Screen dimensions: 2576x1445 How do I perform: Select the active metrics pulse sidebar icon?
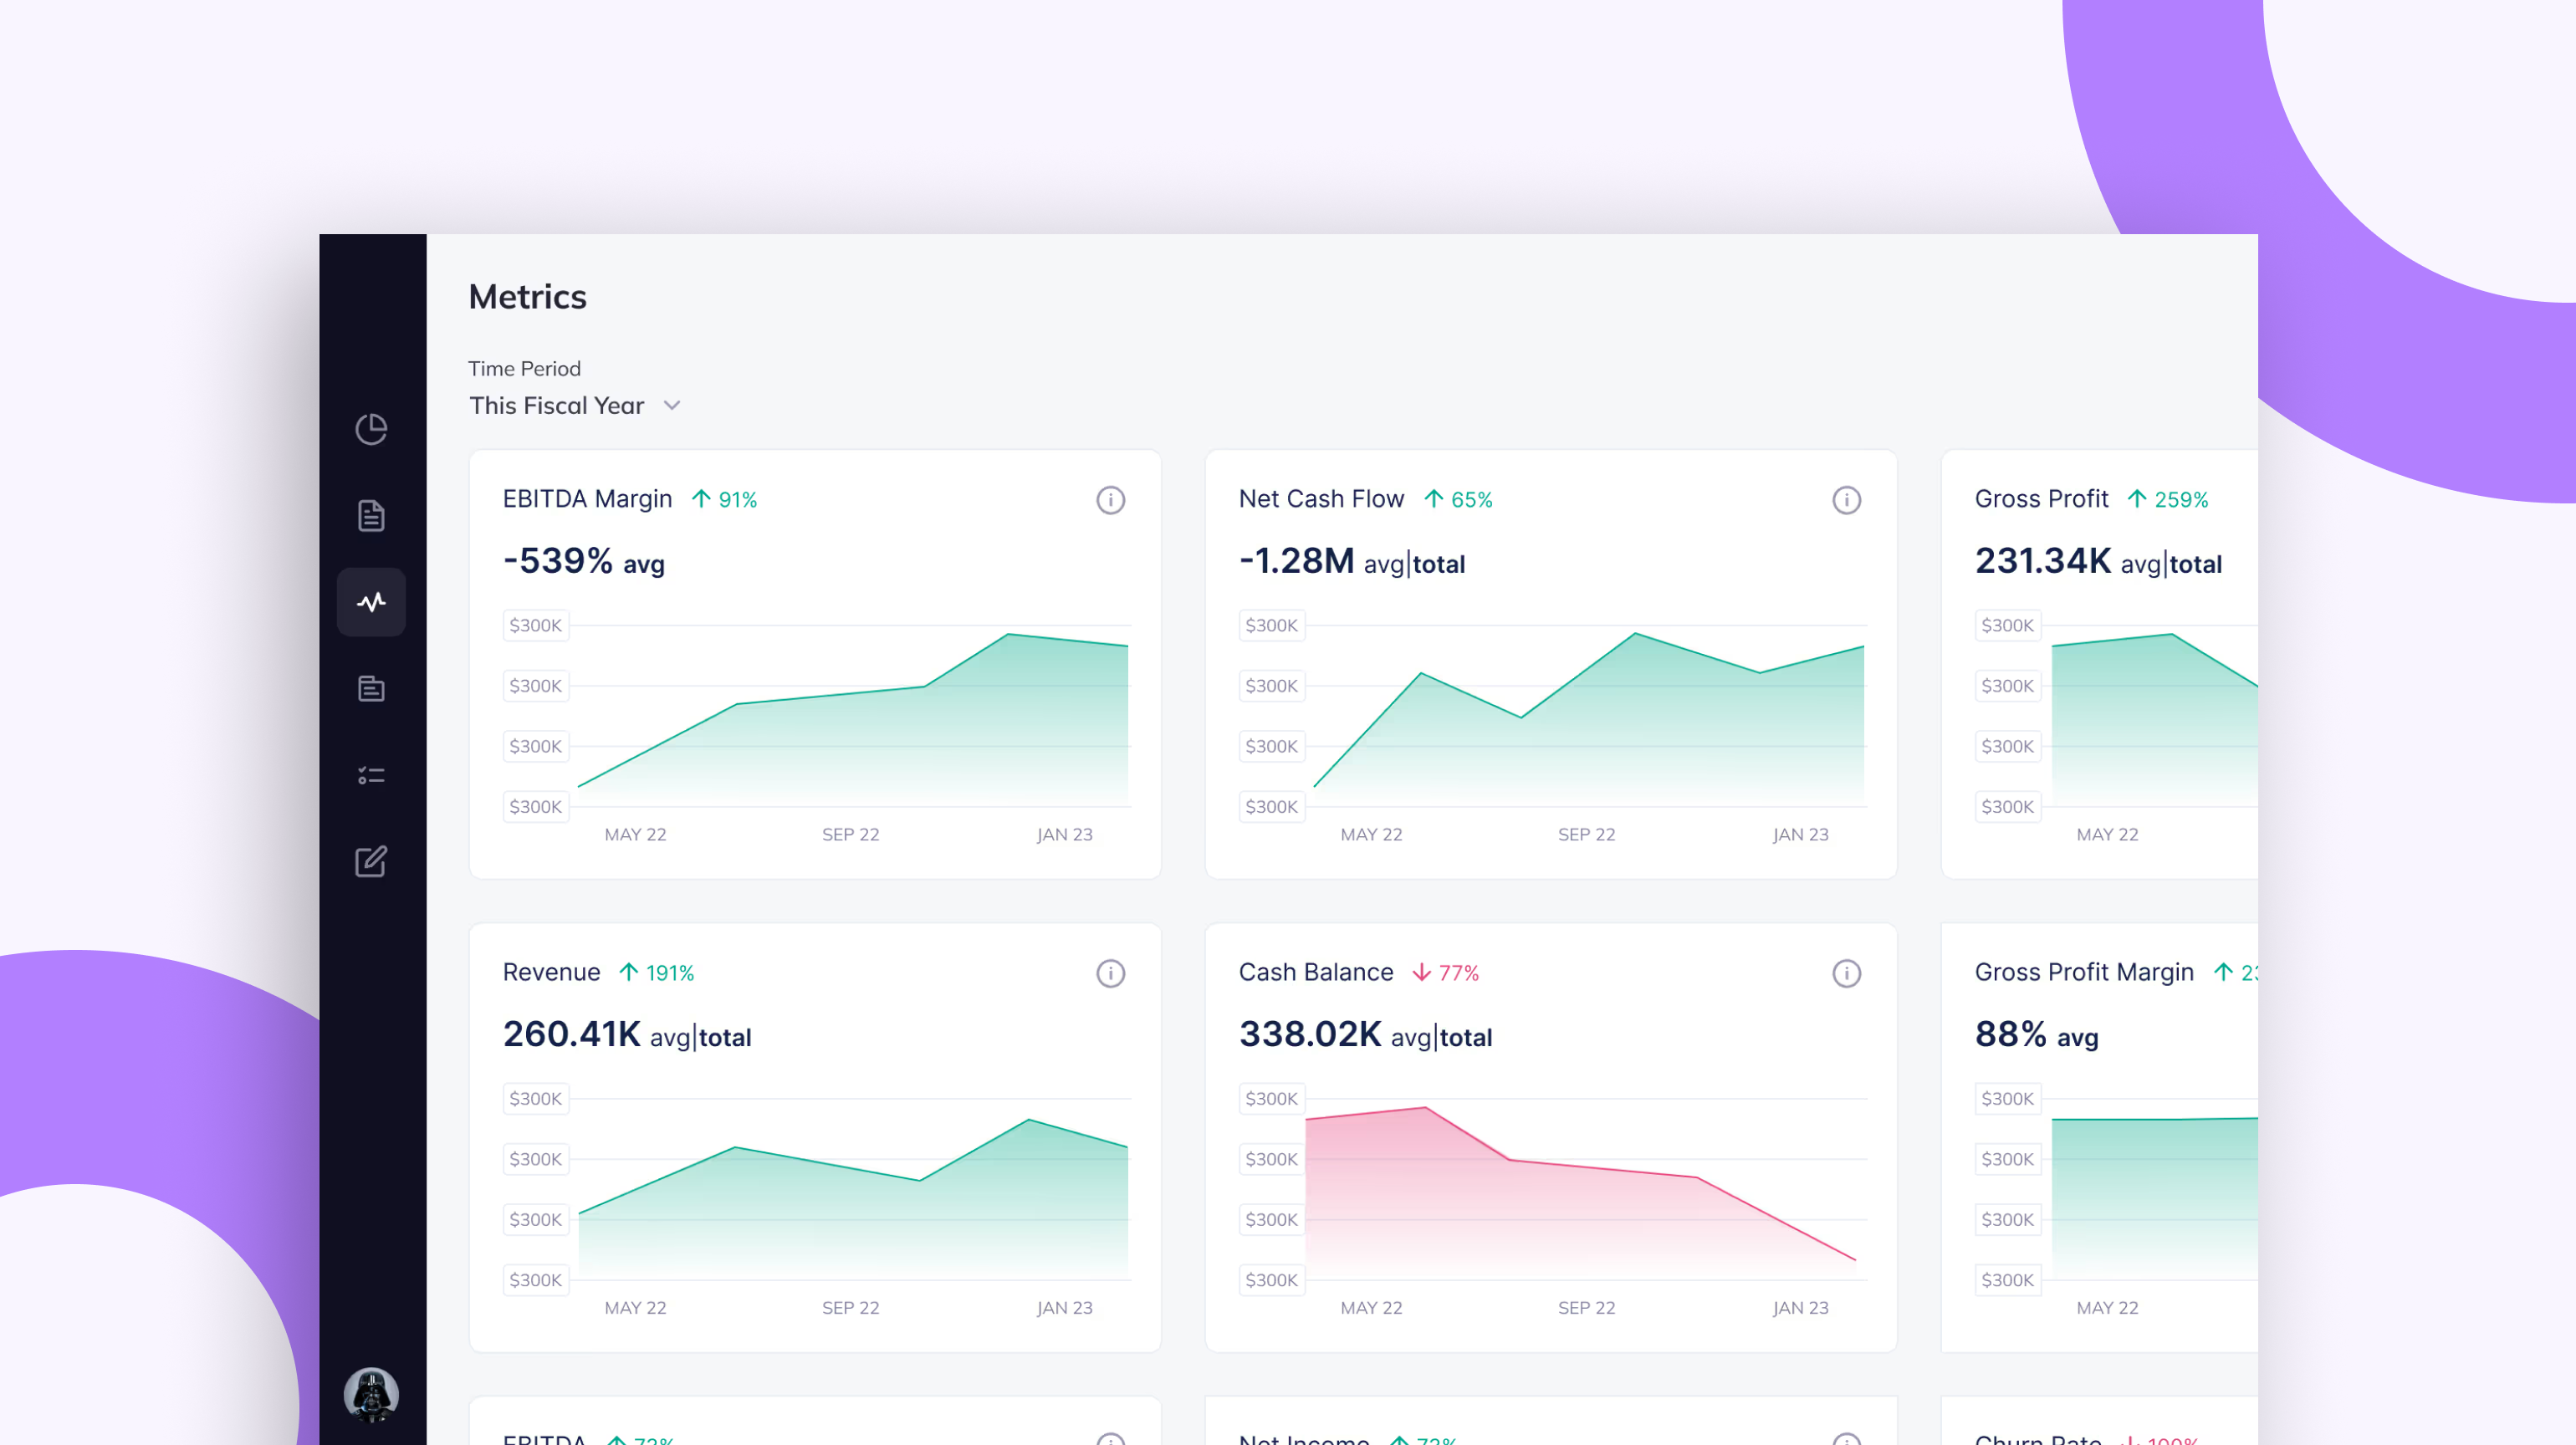pos(371,602)
